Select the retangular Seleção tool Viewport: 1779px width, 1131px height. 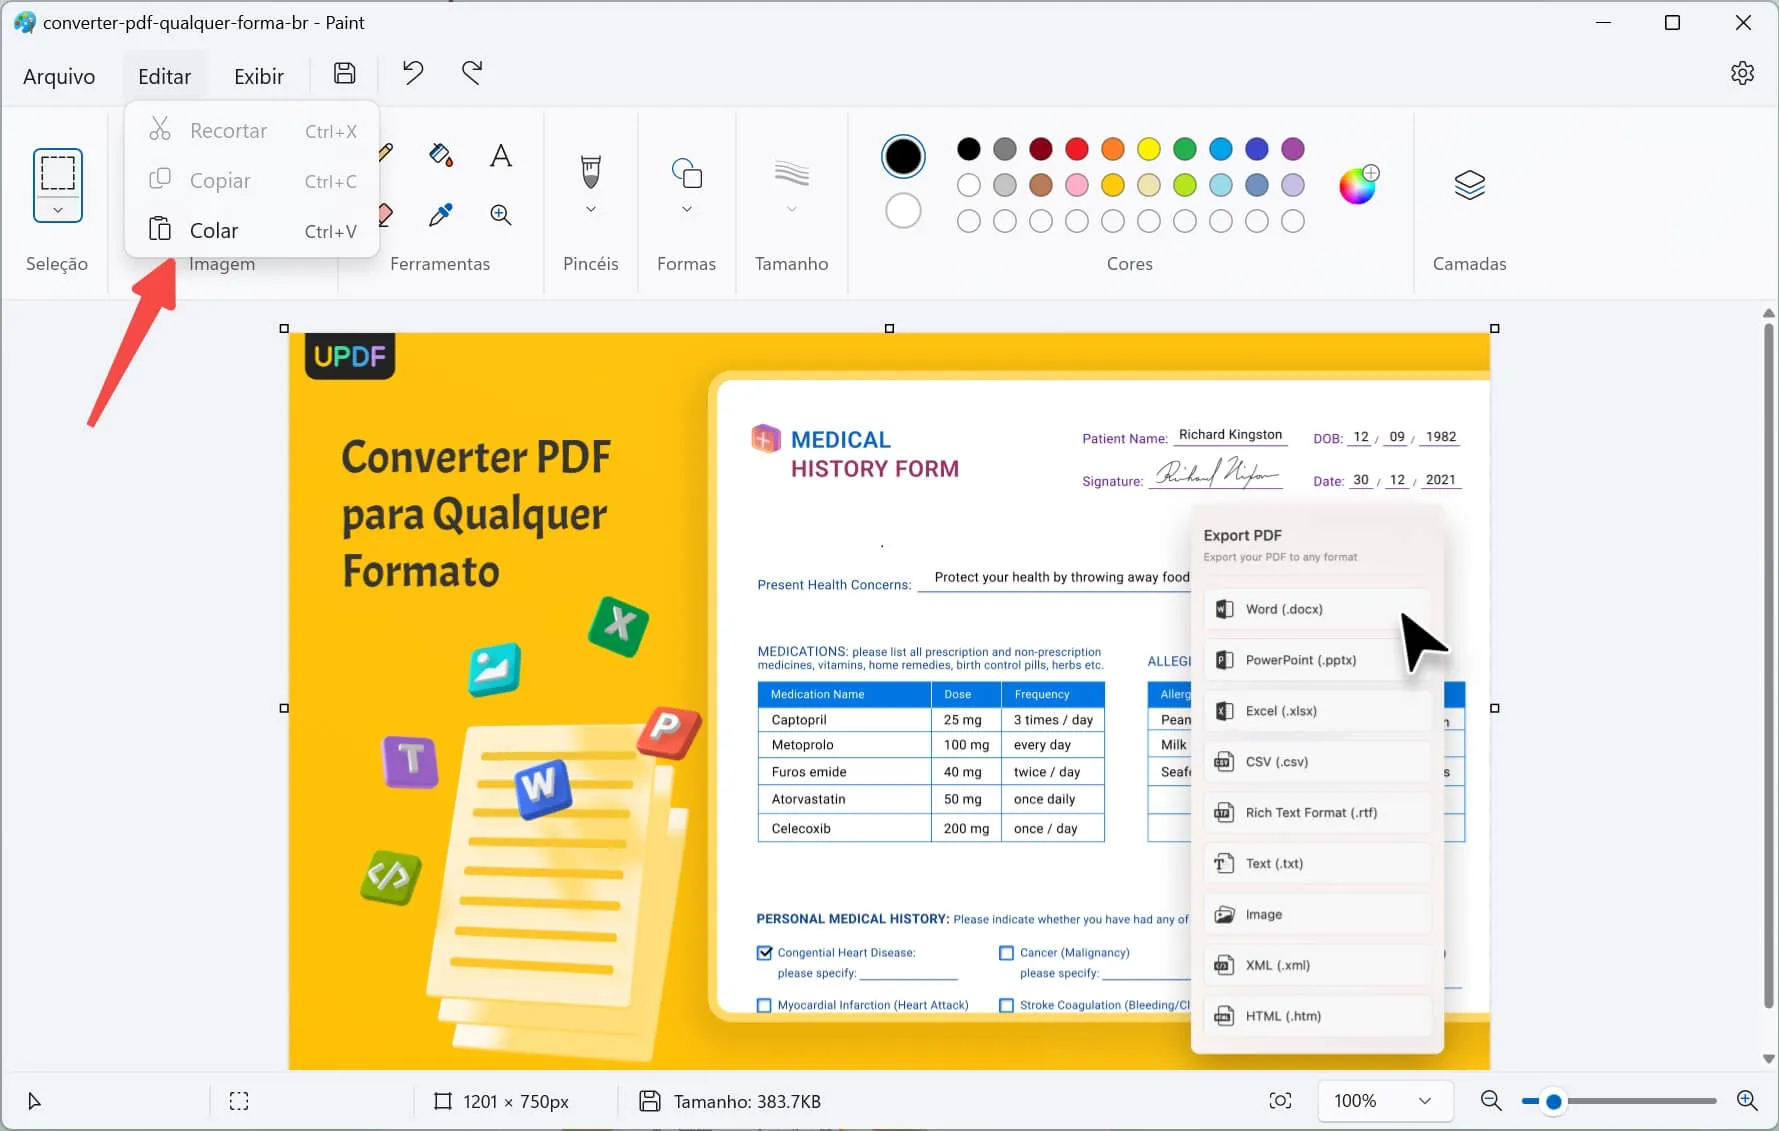(57, 185)
